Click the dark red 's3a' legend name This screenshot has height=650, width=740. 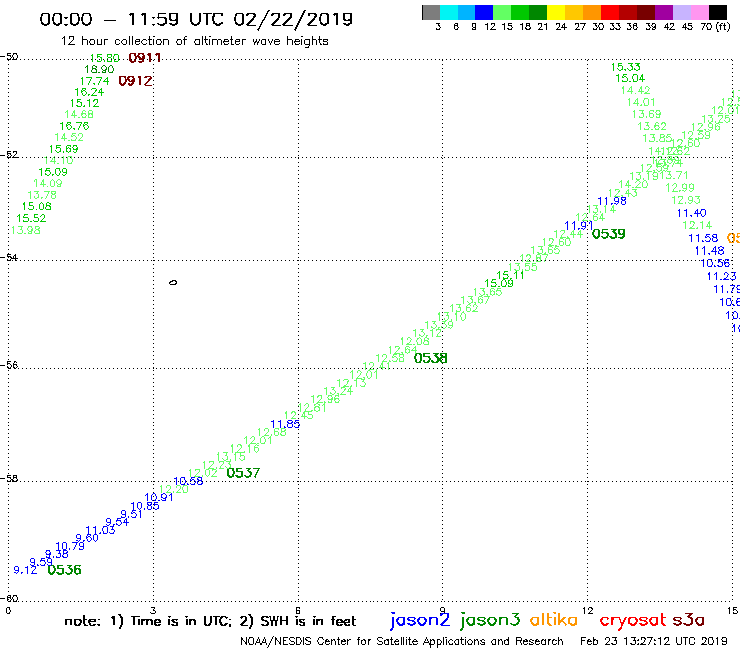point(689,620)
